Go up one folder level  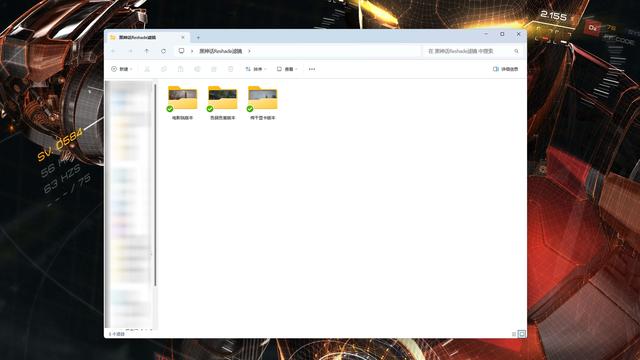[x=147, y=51]
